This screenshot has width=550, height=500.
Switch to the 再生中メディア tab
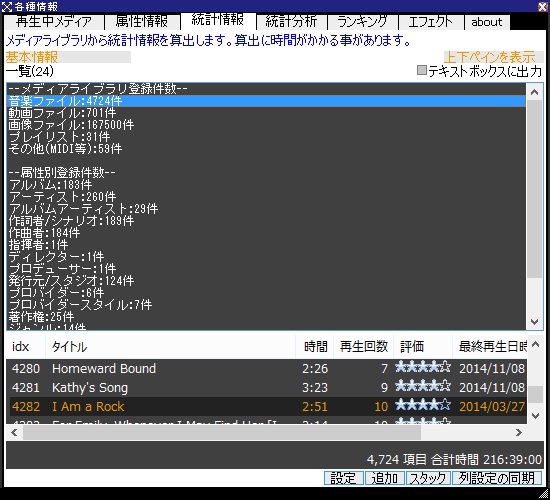(x=54, y=22)
